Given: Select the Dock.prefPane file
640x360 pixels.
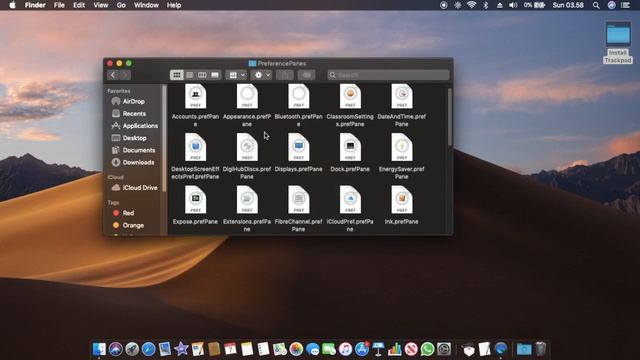Looking at the screenshot, I should [x=350, y=147].
